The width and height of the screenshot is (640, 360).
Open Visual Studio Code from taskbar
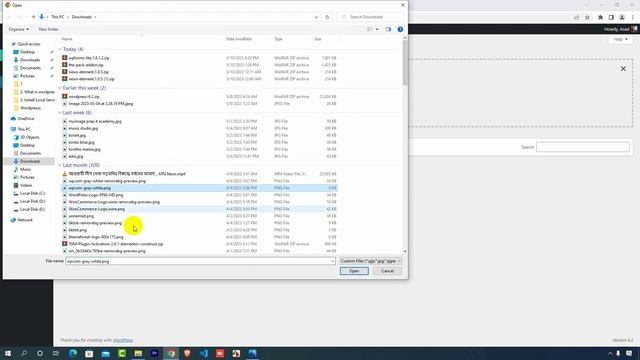pyautogui.click(x=204, y=353)
